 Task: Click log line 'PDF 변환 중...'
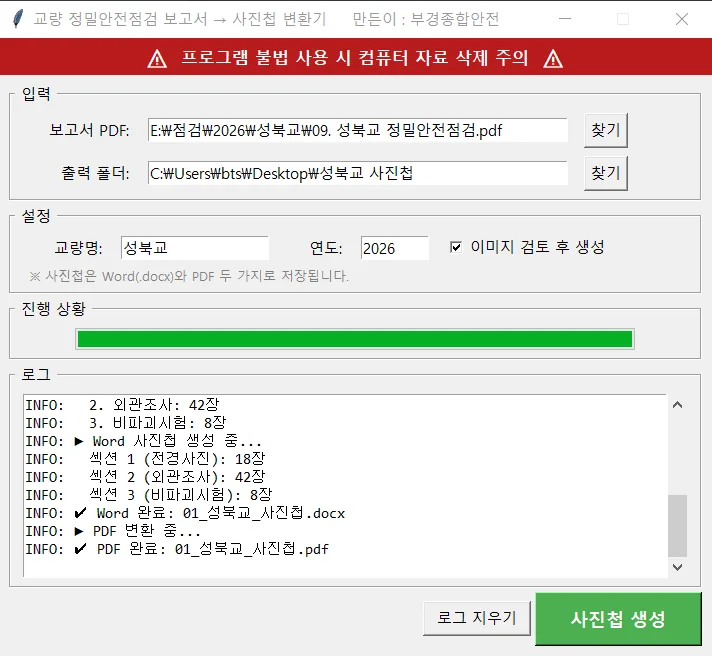pyautogui.click(x=113, y=531)
